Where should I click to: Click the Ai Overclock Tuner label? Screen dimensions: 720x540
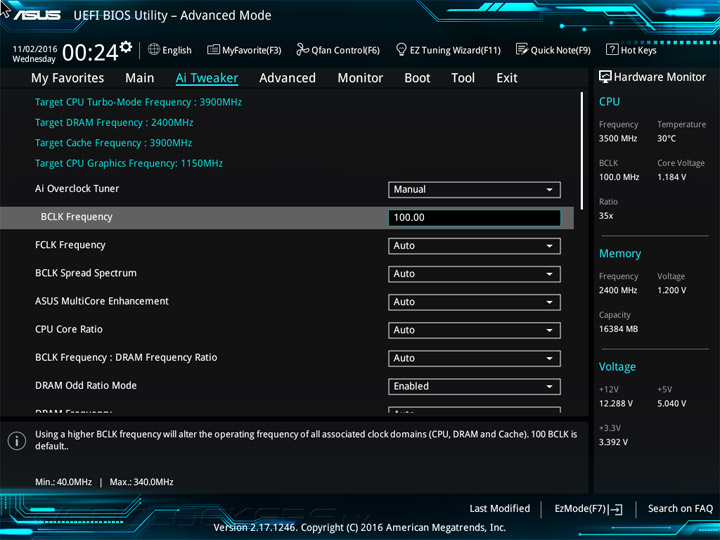[77, 189]
